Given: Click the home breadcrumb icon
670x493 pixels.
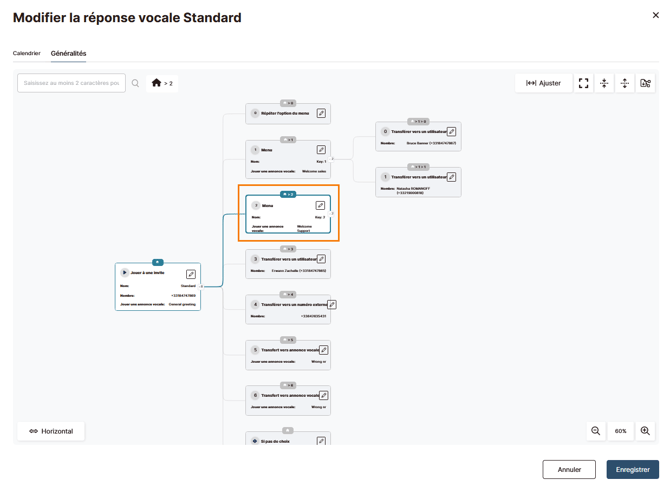Looking at the screenshot, I should 156,82.
